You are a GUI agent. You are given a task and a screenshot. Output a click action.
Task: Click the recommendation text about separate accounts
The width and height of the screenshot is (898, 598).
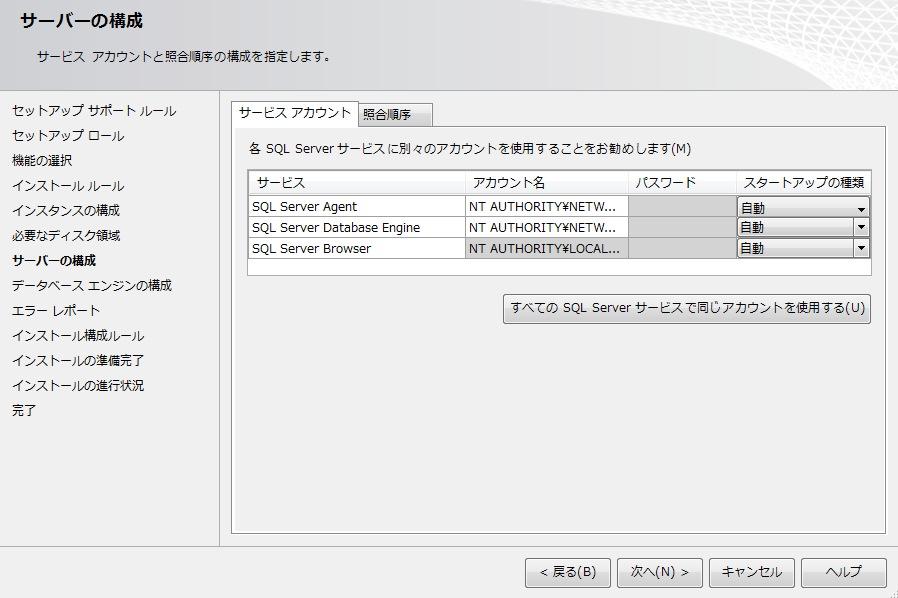[470, 149]
